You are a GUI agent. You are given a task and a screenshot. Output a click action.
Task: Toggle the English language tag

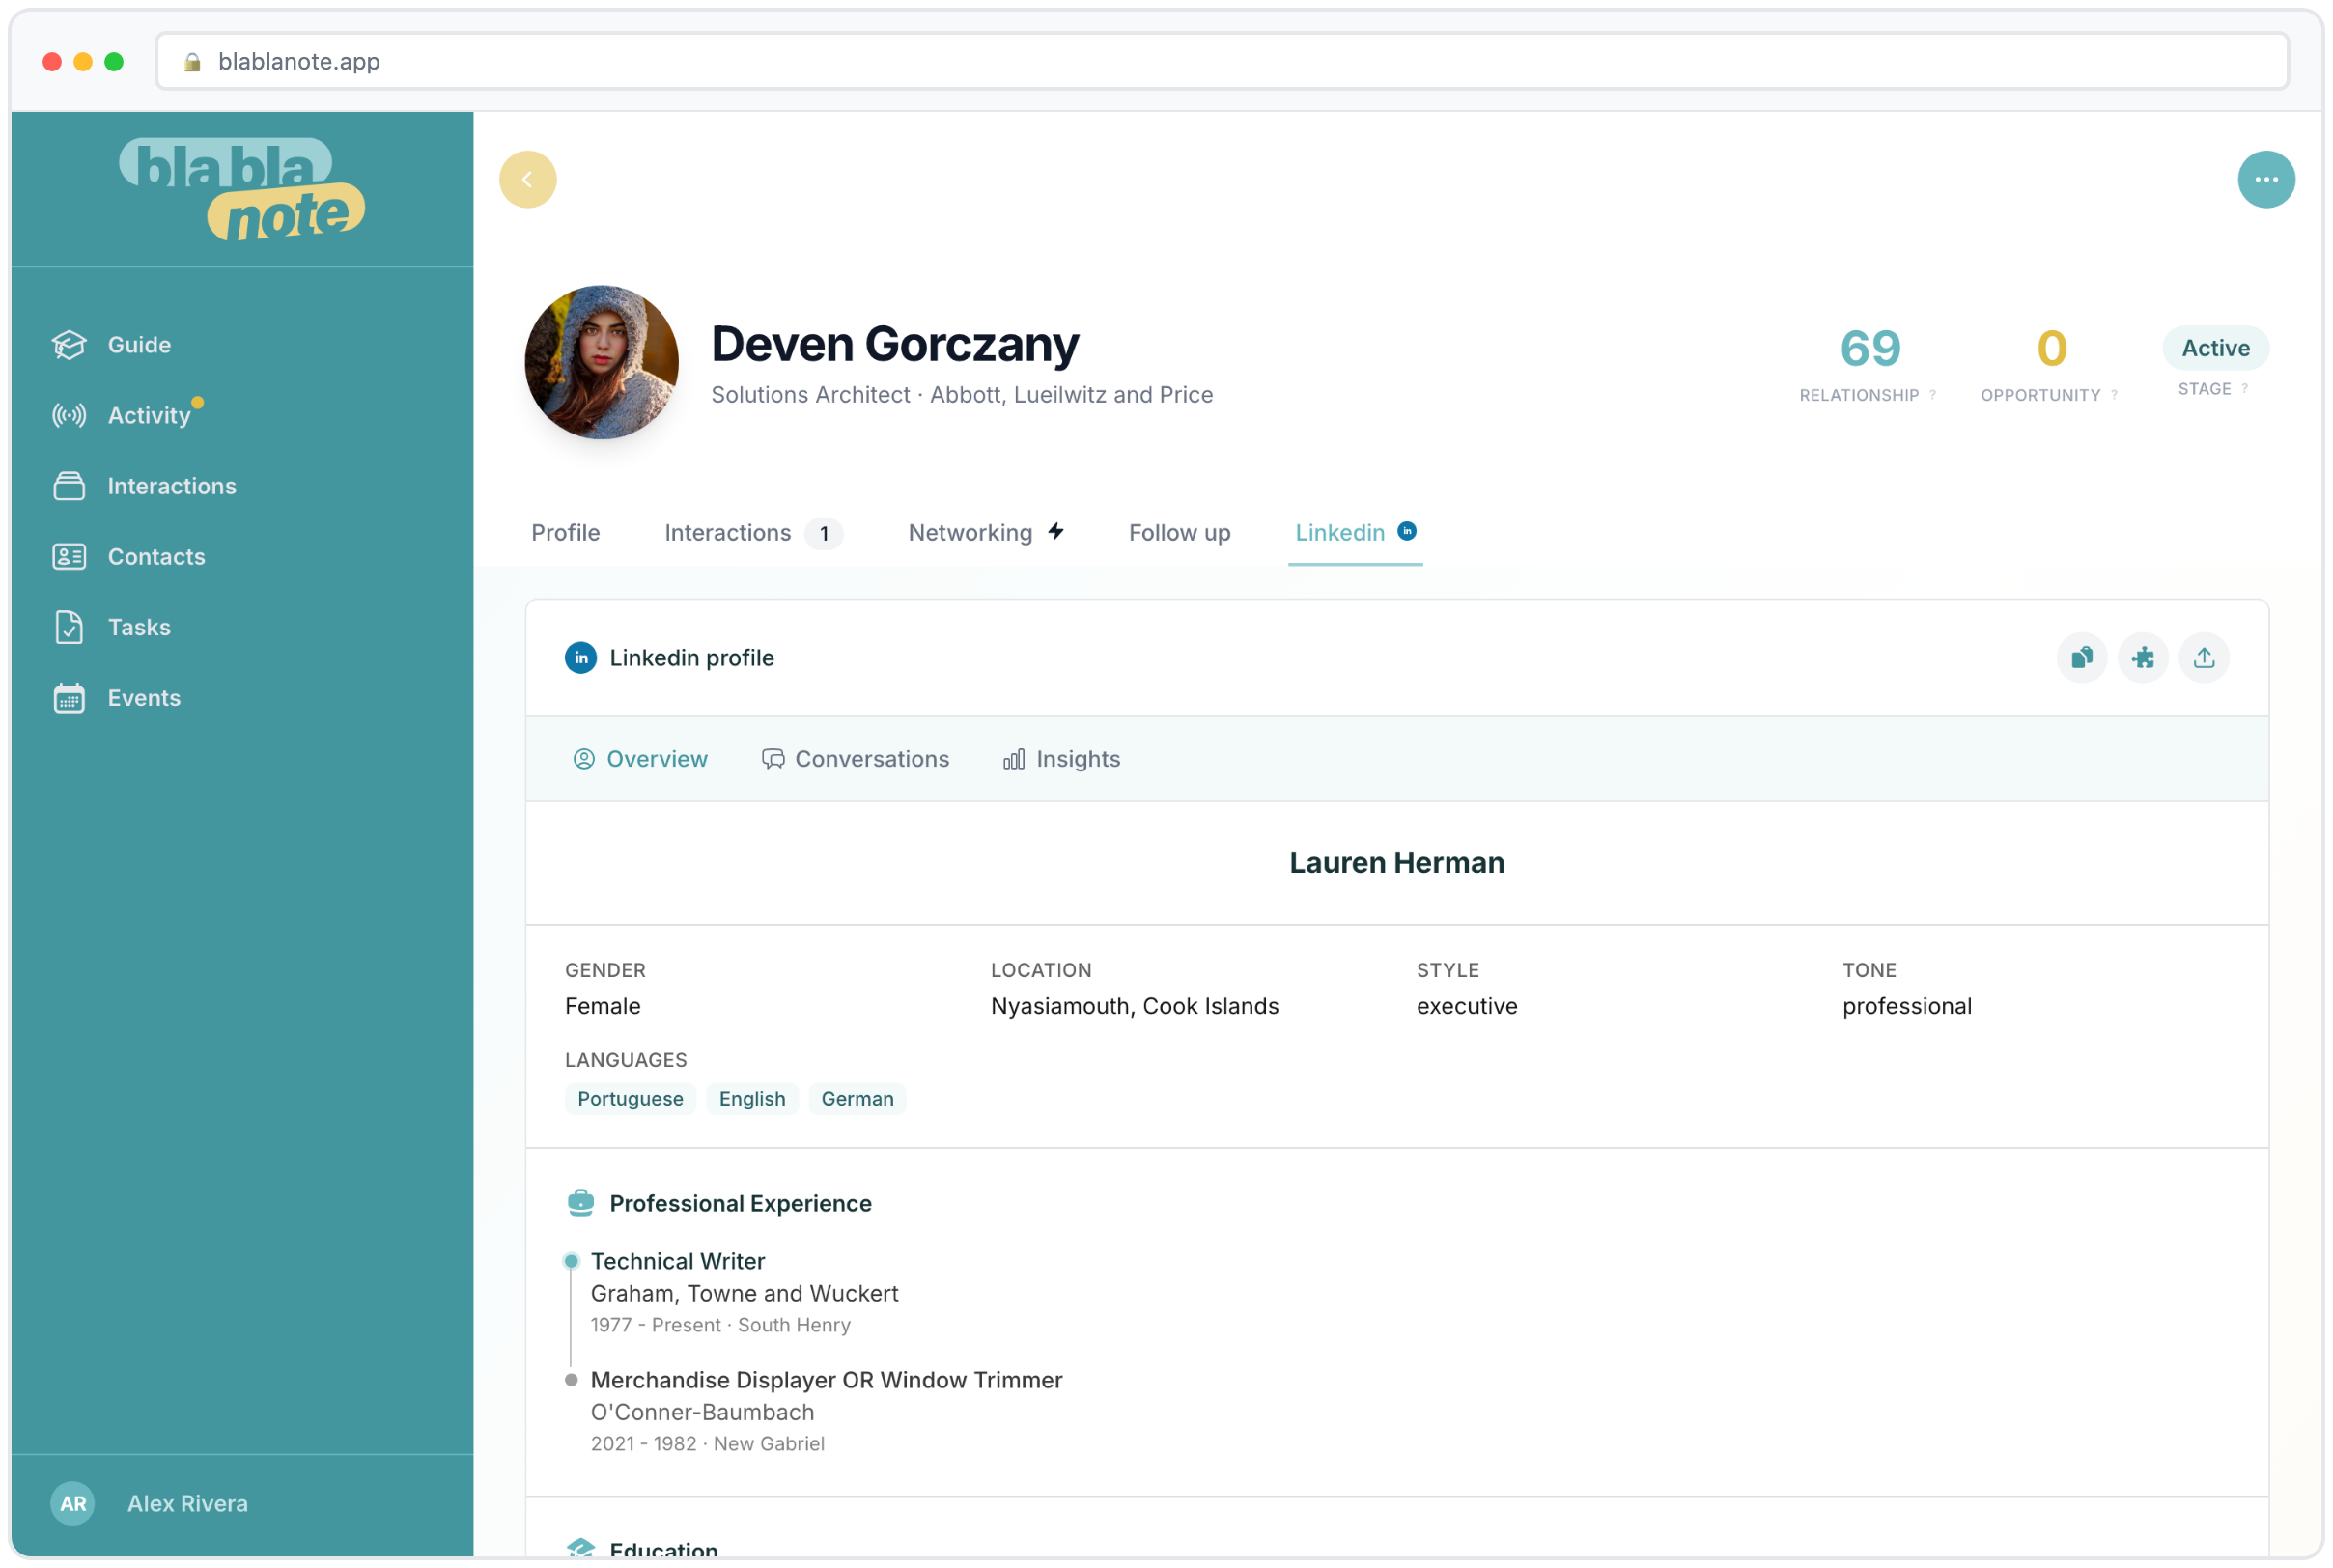point(752,1099)
